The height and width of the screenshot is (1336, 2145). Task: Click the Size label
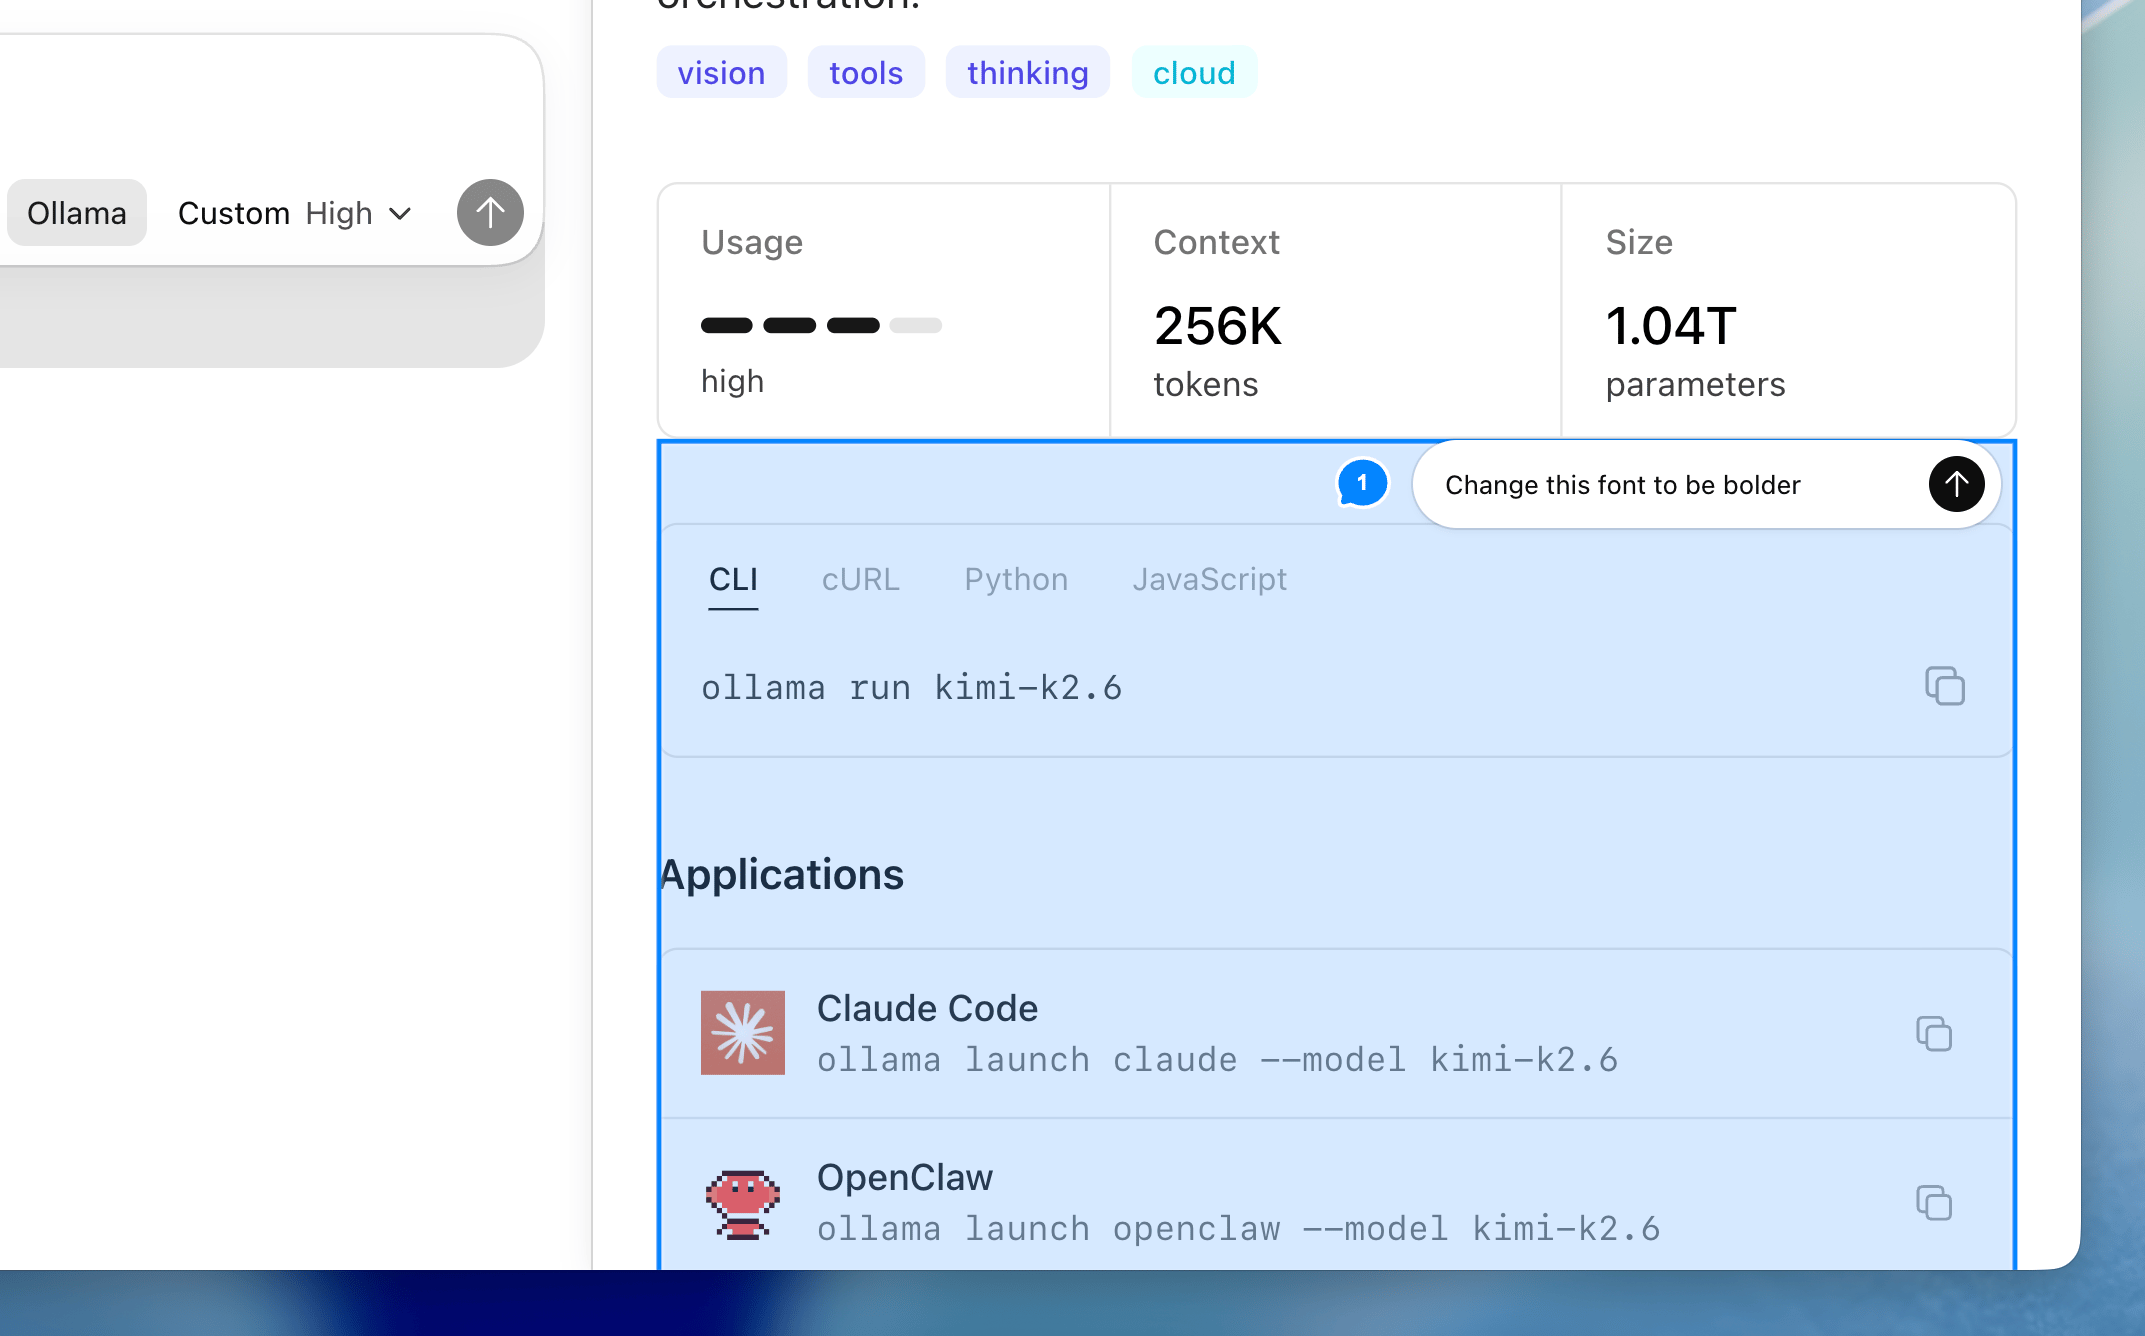coord(1639,243)
